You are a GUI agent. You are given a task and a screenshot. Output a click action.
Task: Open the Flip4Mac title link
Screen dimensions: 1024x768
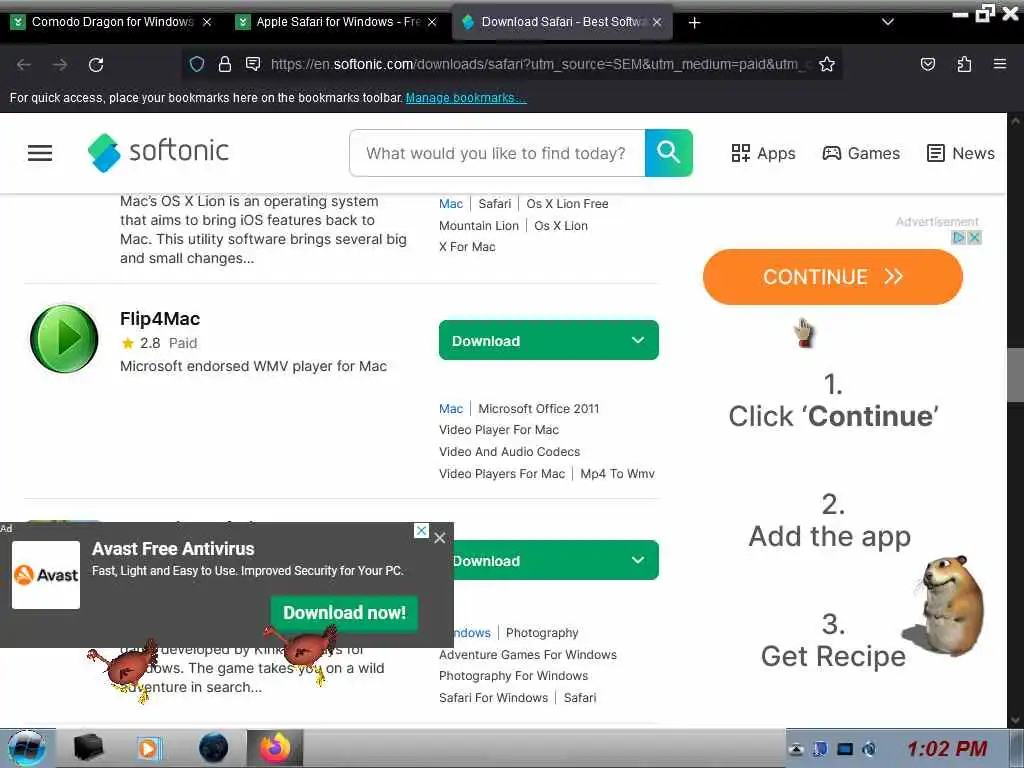tap(160, 319)
